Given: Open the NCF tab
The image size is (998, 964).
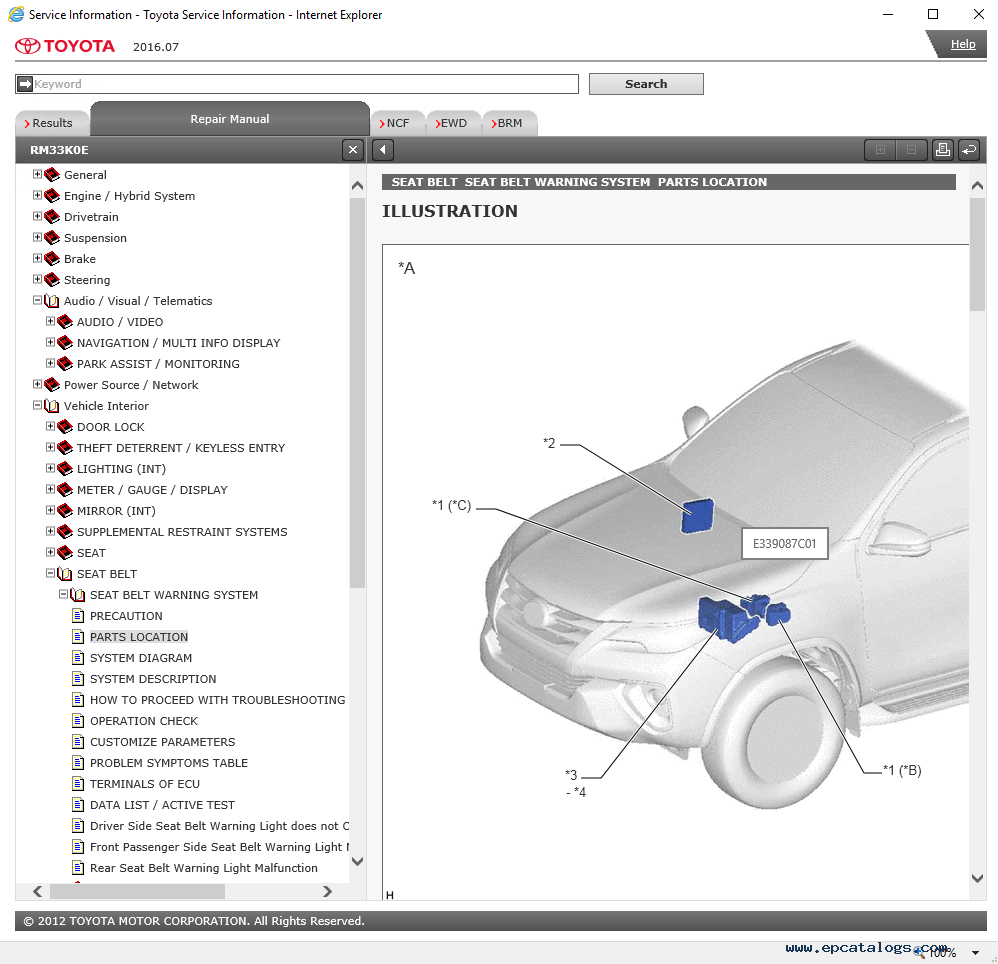Looking at the screenshot, I should pos(397,123).
